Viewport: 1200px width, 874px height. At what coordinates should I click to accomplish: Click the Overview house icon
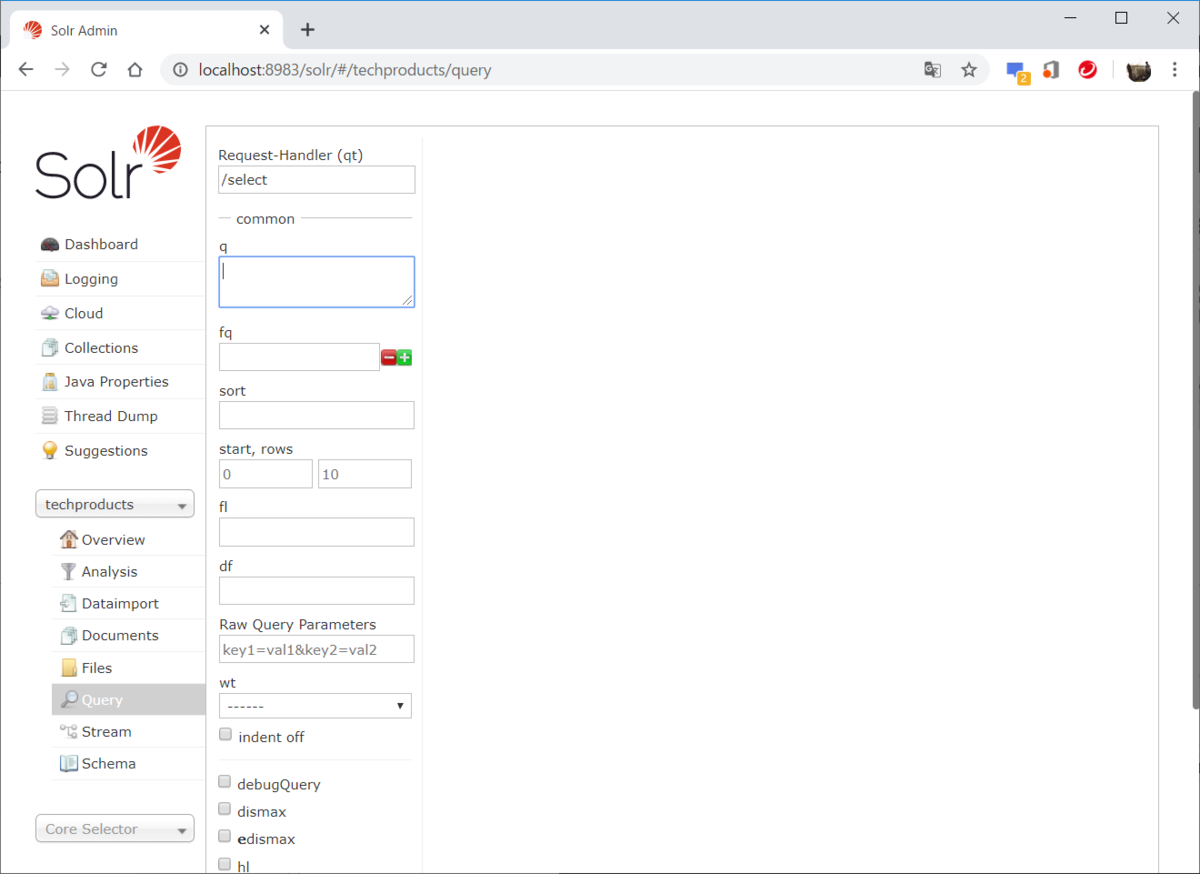point(68,539)
